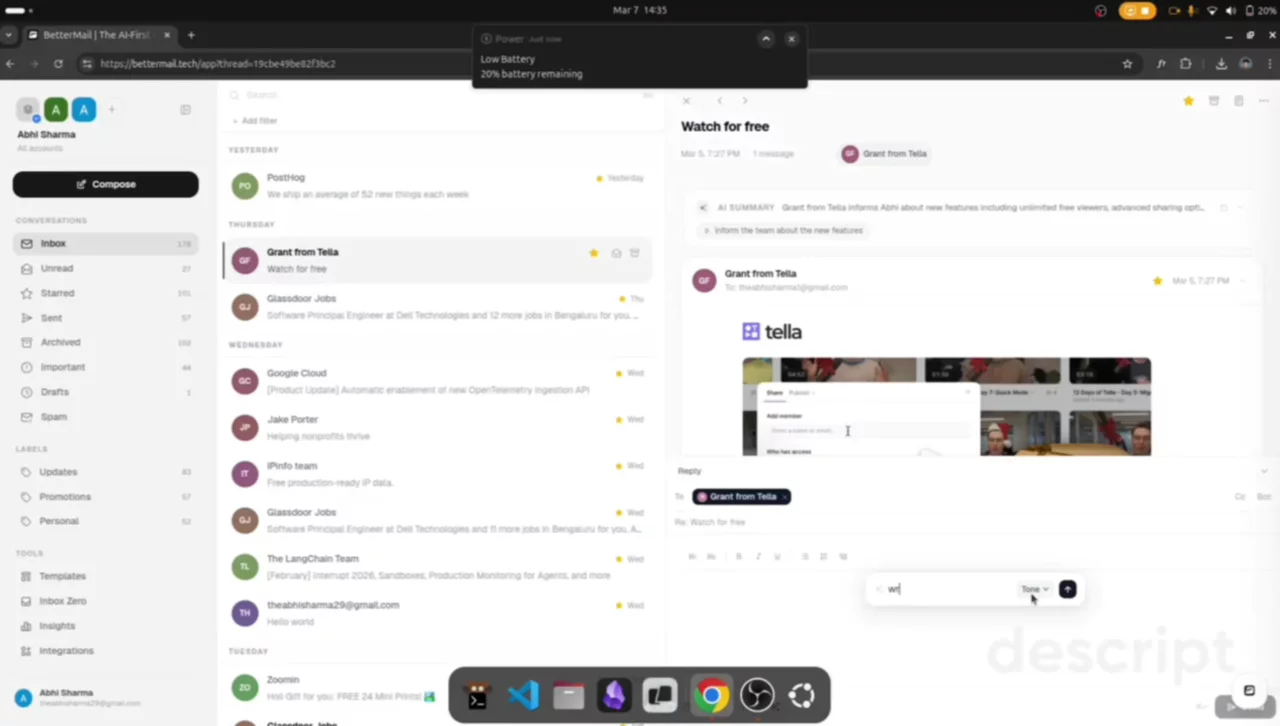Open the Templates tool
This screenshot has height=726, width=1280.
tap(105, 576)
